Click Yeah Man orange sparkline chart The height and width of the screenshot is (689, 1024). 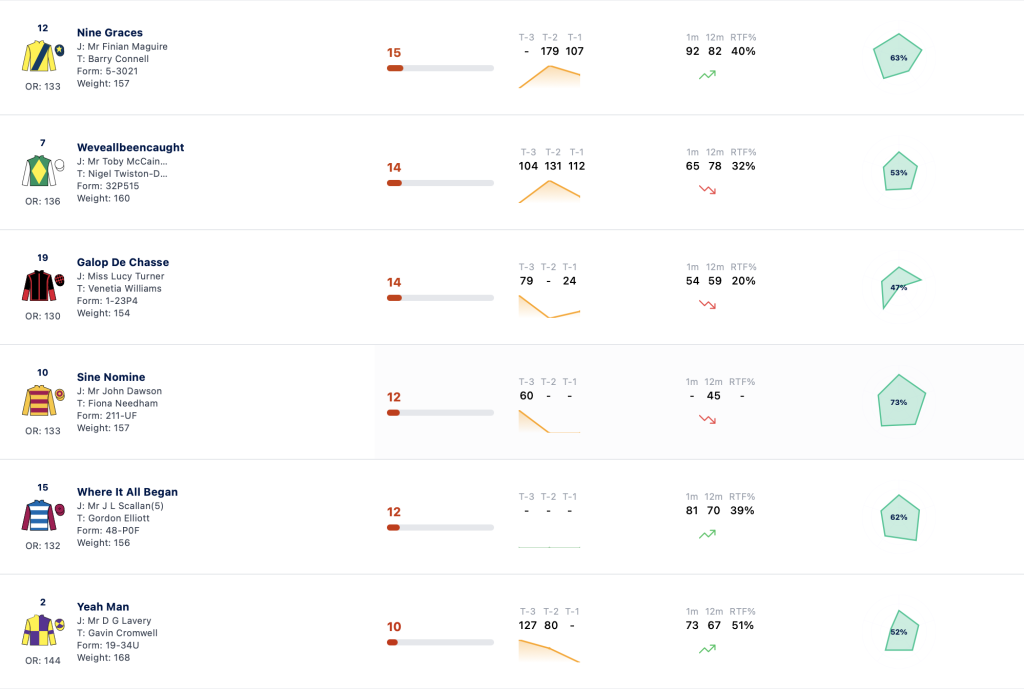point(549,651)
